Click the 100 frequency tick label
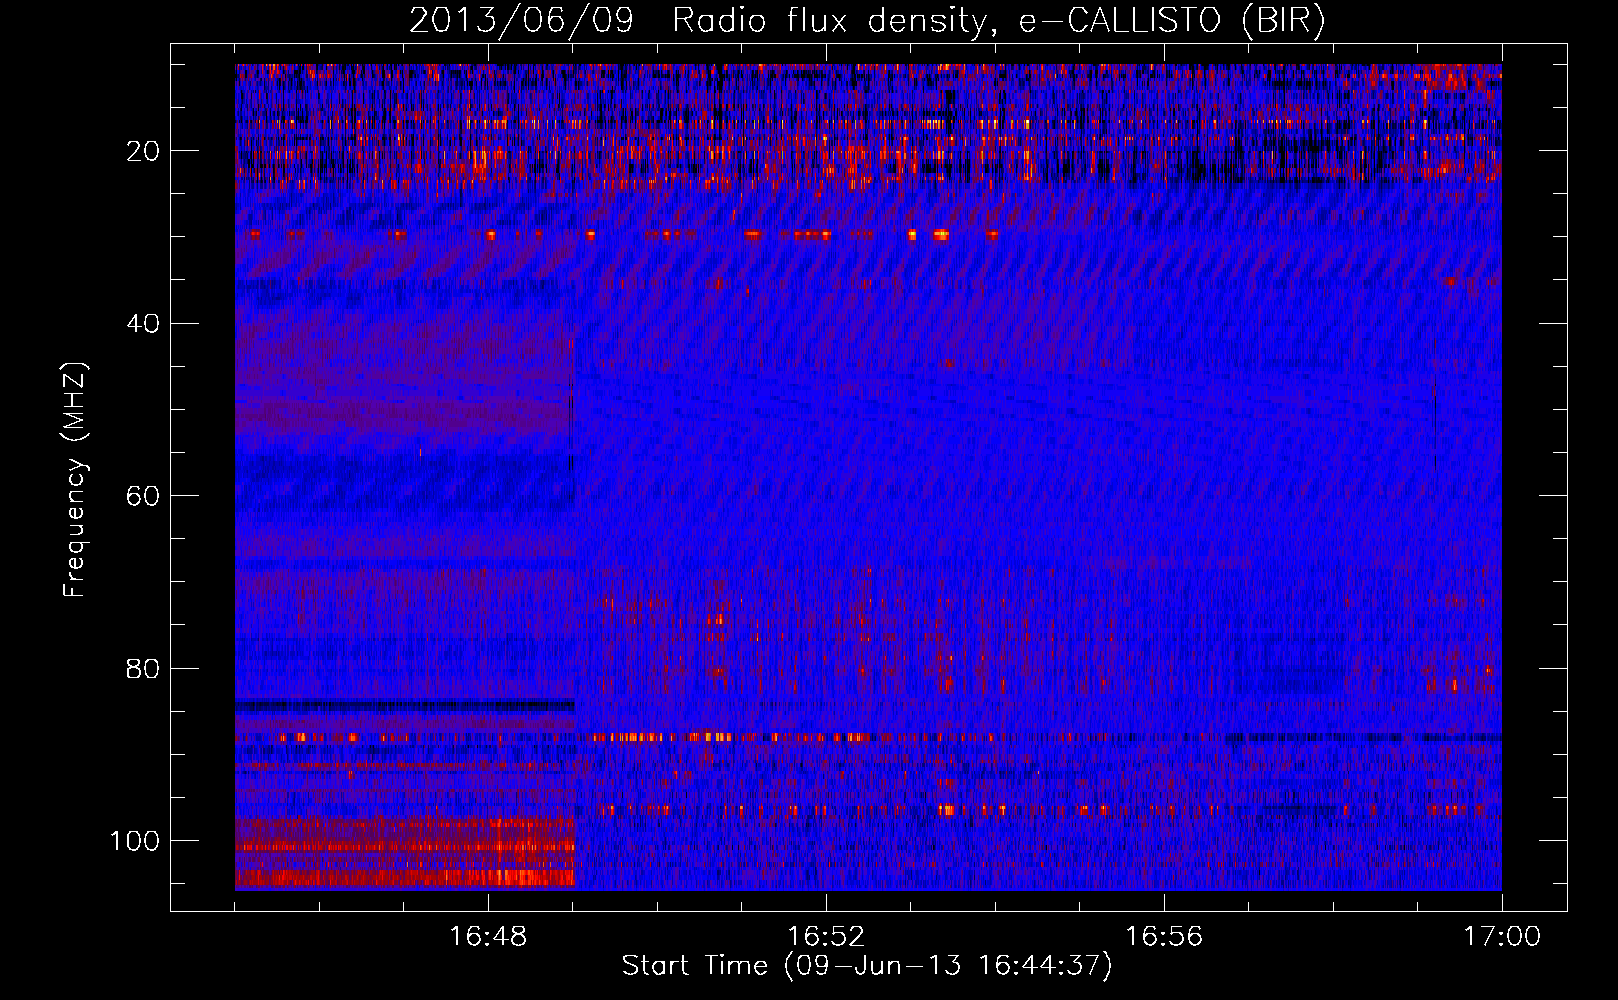1618x1000 pixels. (135, 841)
